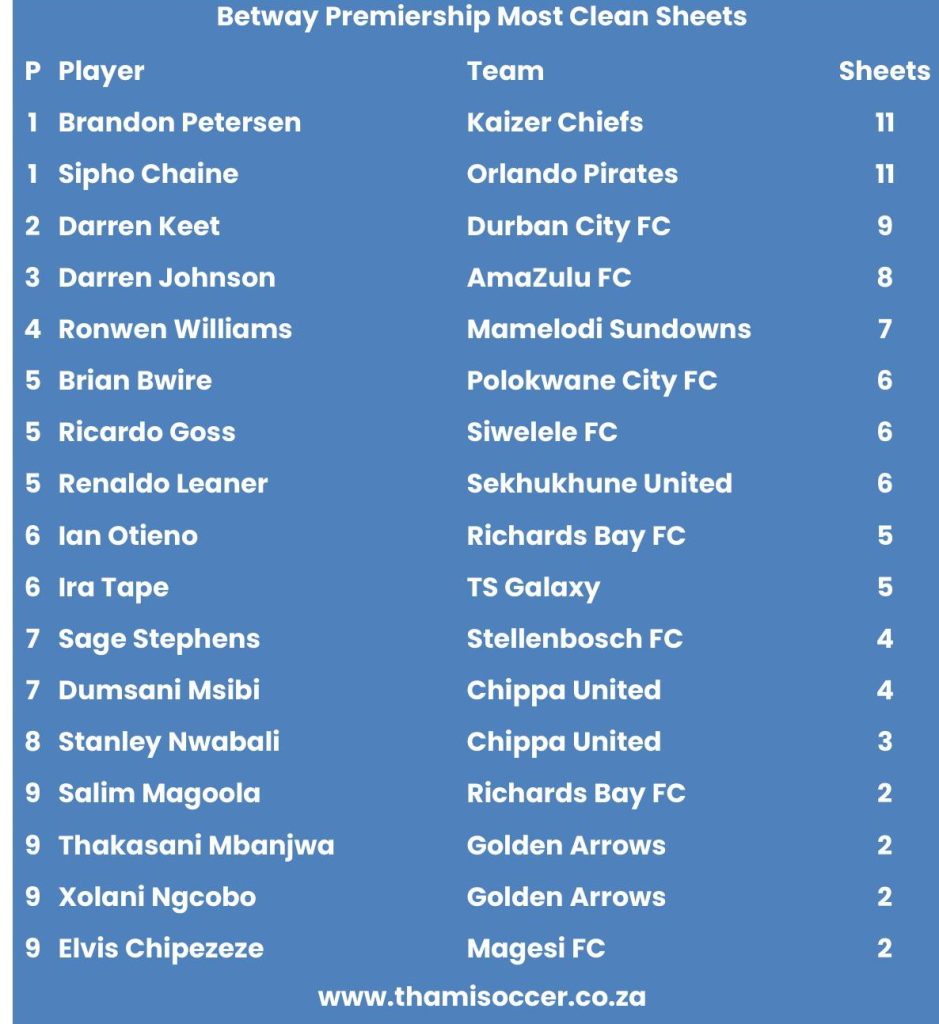Select player Stanley Nwabali

click(x=169, y=742)
